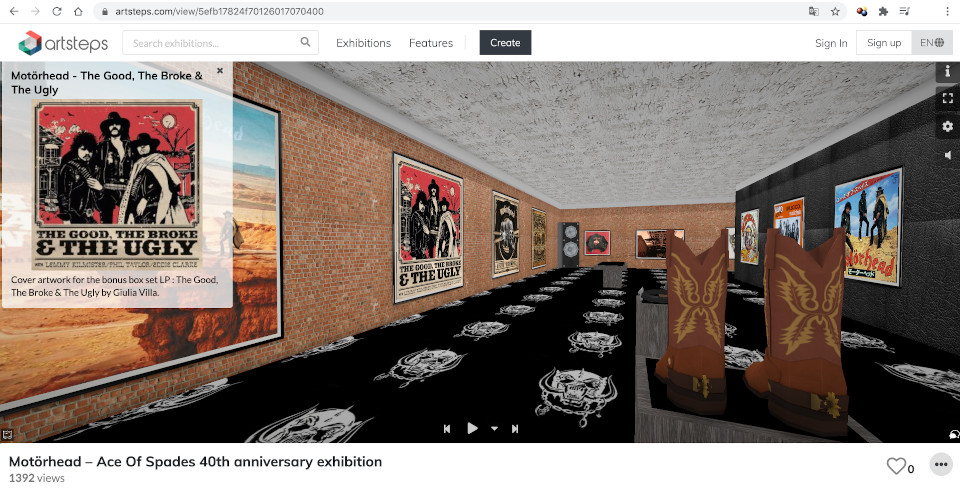Click the Create button
960x489 pixels.
505,42
